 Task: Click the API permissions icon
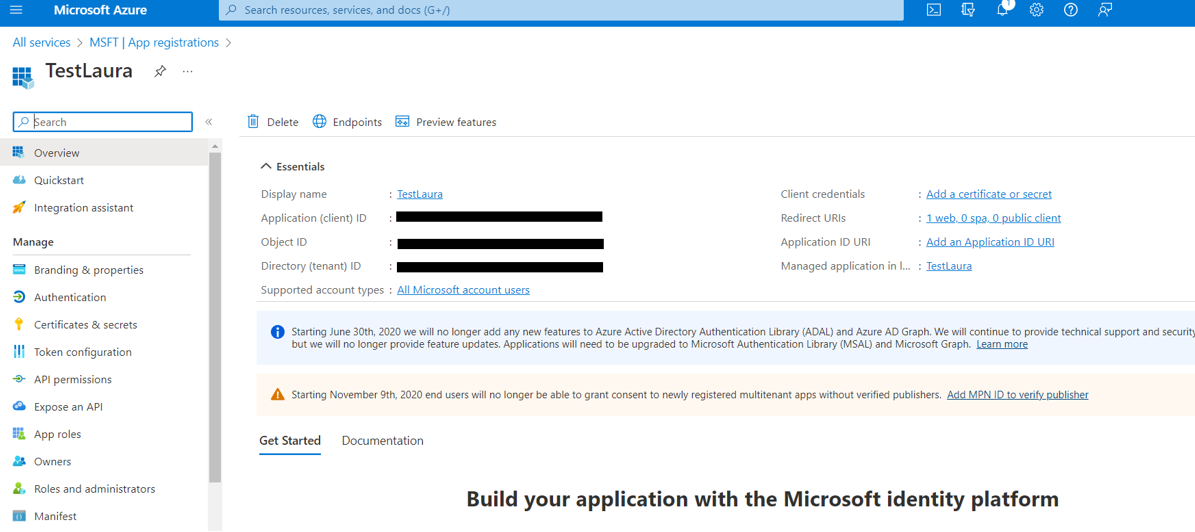point(20,379)
